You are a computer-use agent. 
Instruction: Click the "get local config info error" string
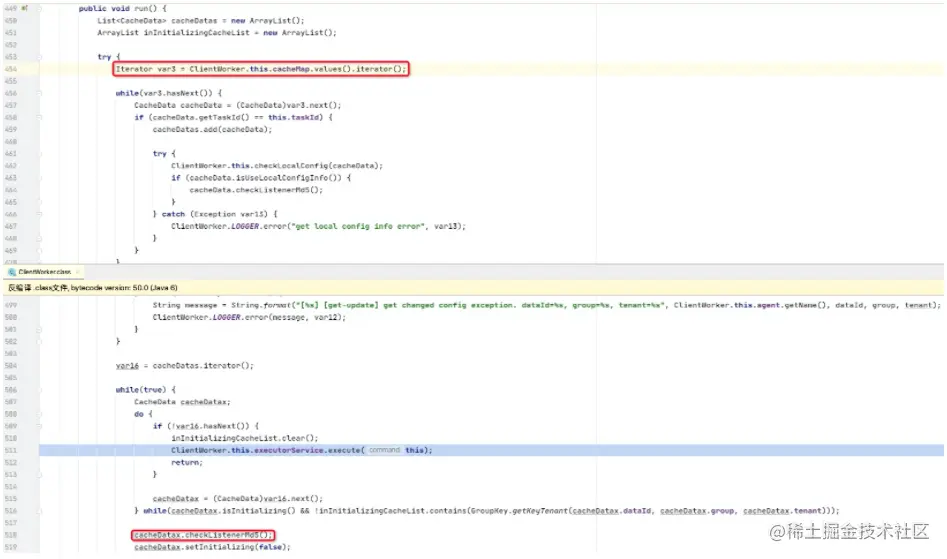pos(359,226)
